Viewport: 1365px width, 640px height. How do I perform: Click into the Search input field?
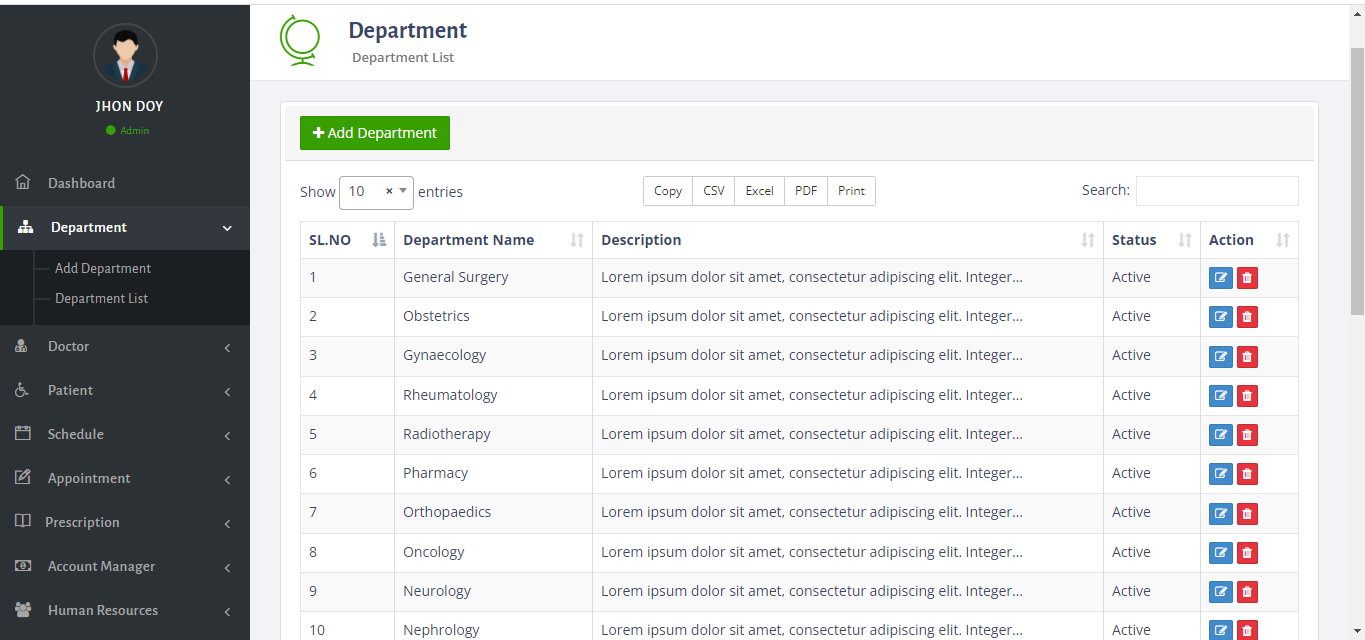(1216, 191)
